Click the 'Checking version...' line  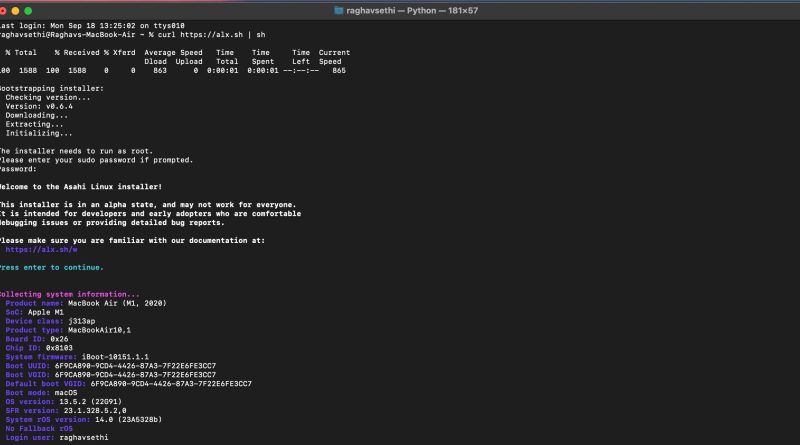48,97
